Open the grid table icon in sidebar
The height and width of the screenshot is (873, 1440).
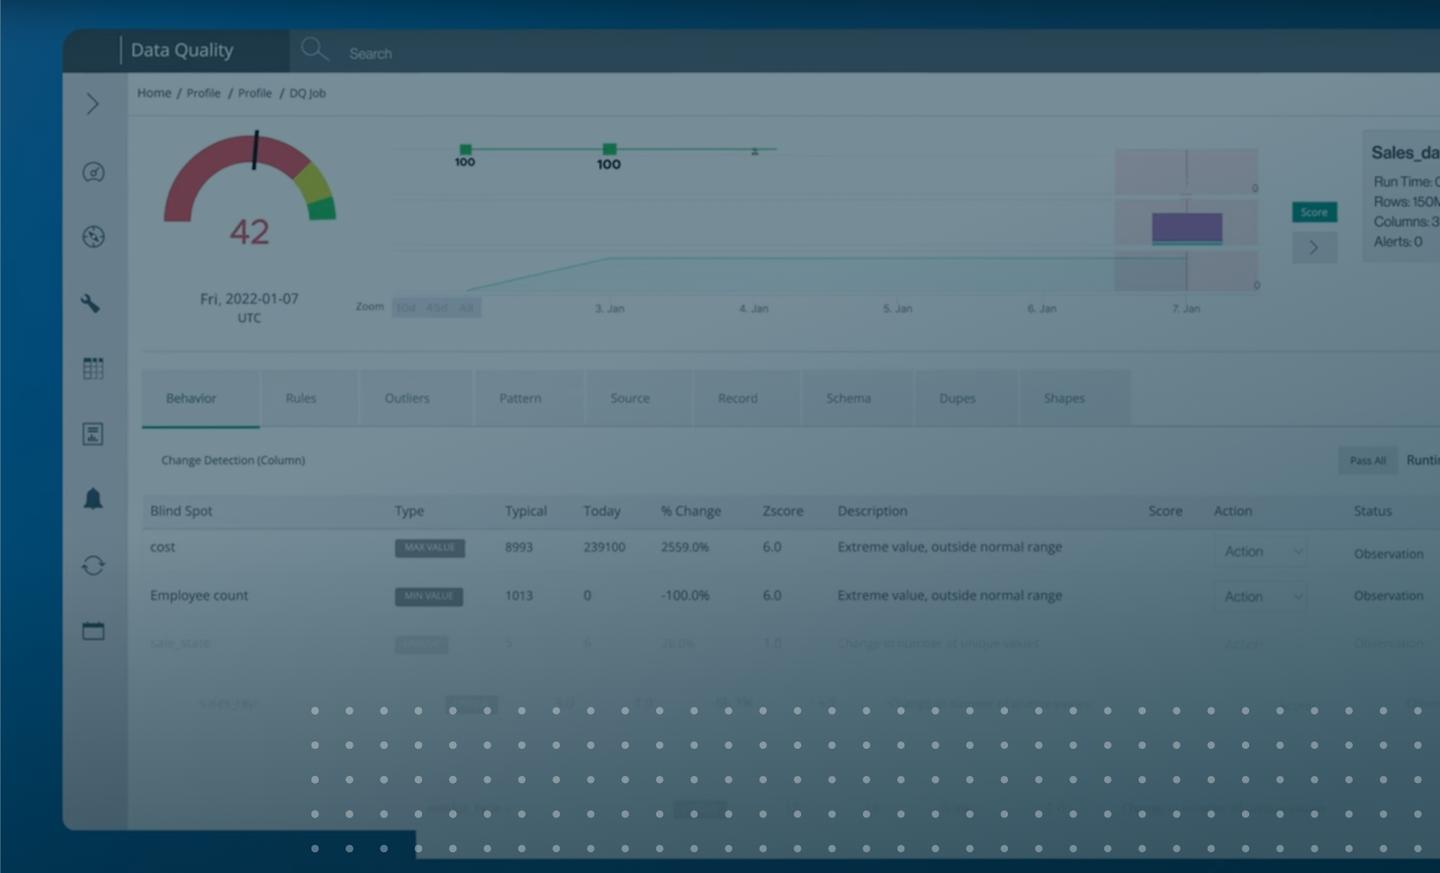(x=93, y=368)
